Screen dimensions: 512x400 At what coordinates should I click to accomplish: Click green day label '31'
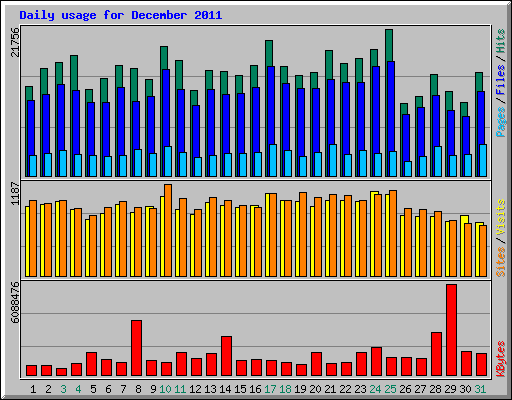480,389
